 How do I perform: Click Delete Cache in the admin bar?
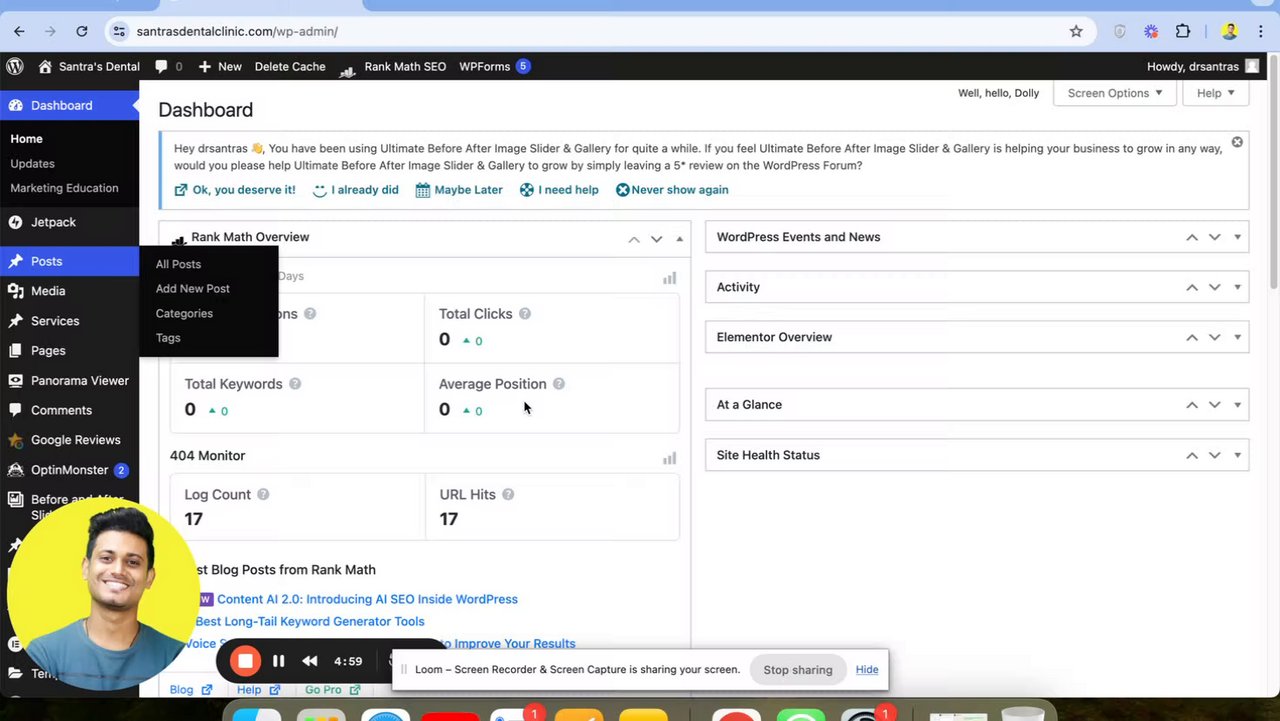click(x=290, y=66)
